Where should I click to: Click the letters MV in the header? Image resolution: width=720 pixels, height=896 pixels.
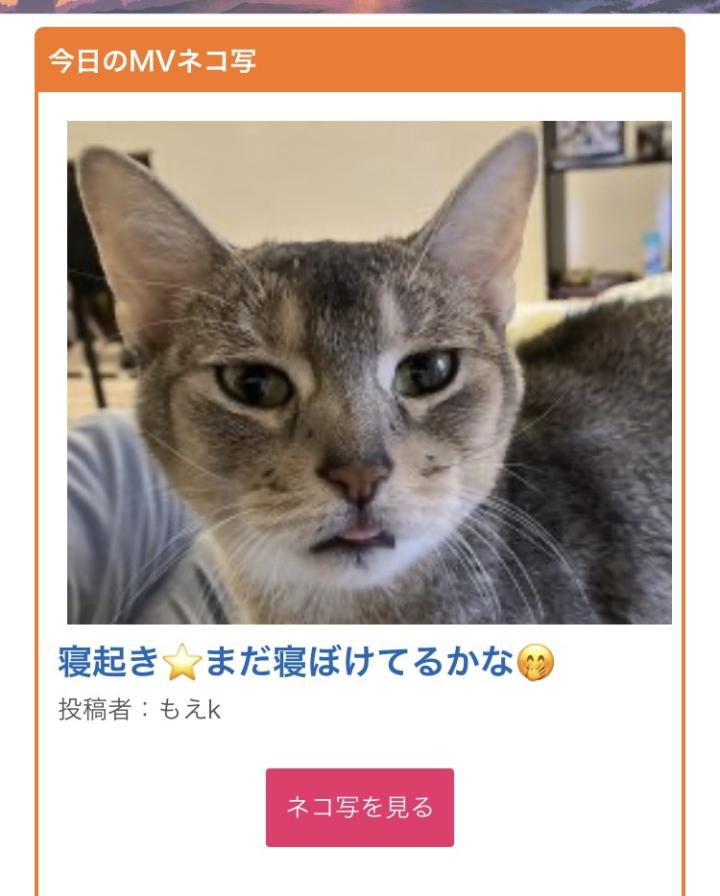[x=151, y=61]
